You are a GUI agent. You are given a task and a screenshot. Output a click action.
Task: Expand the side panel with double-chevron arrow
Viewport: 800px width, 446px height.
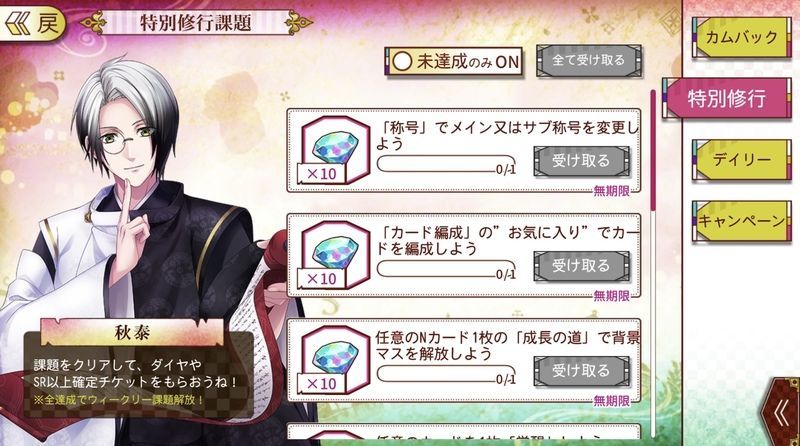tap(781, 414)
